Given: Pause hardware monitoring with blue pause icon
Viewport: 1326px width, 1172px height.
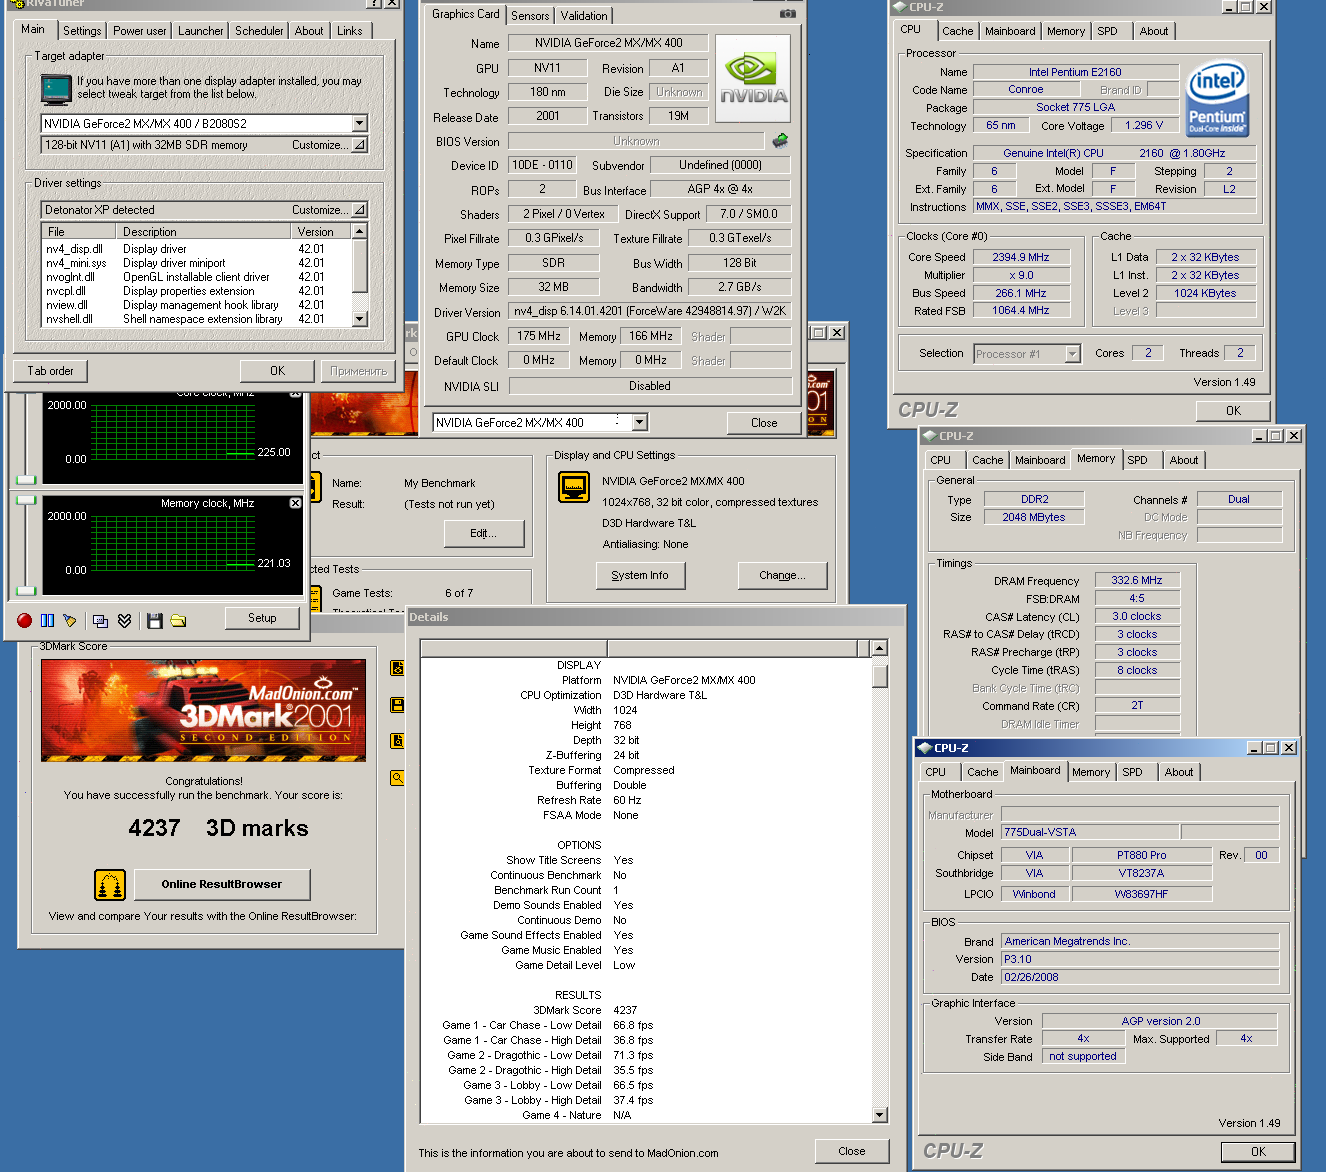Looking at the screenshot, I should click(x=47, y=620).
